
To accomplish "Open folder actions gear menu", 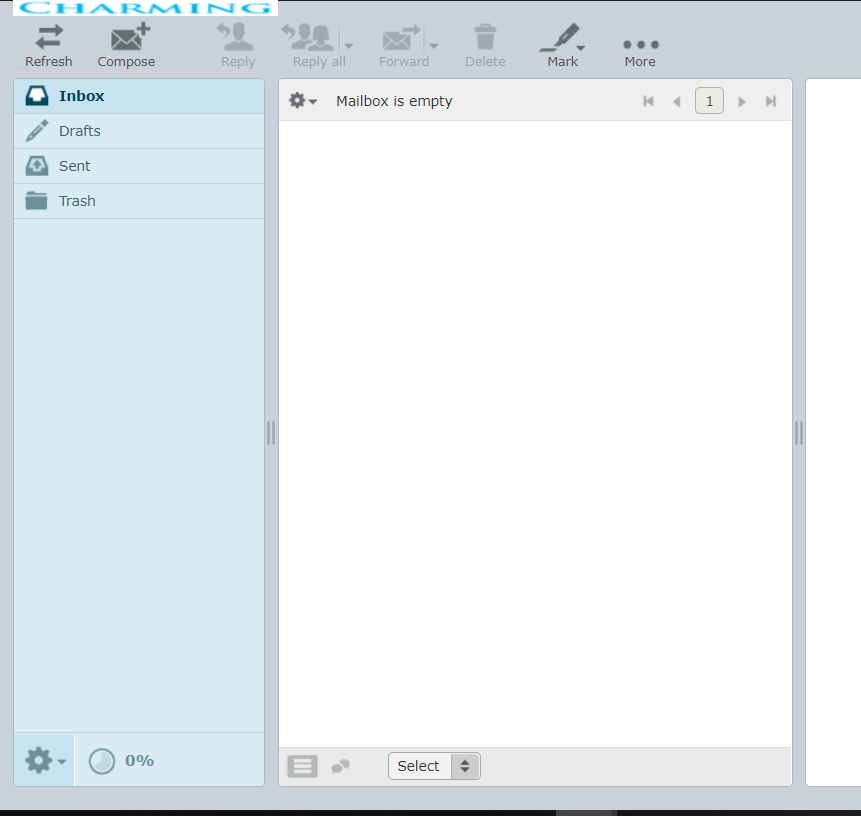I will click(x=45, y=761).
